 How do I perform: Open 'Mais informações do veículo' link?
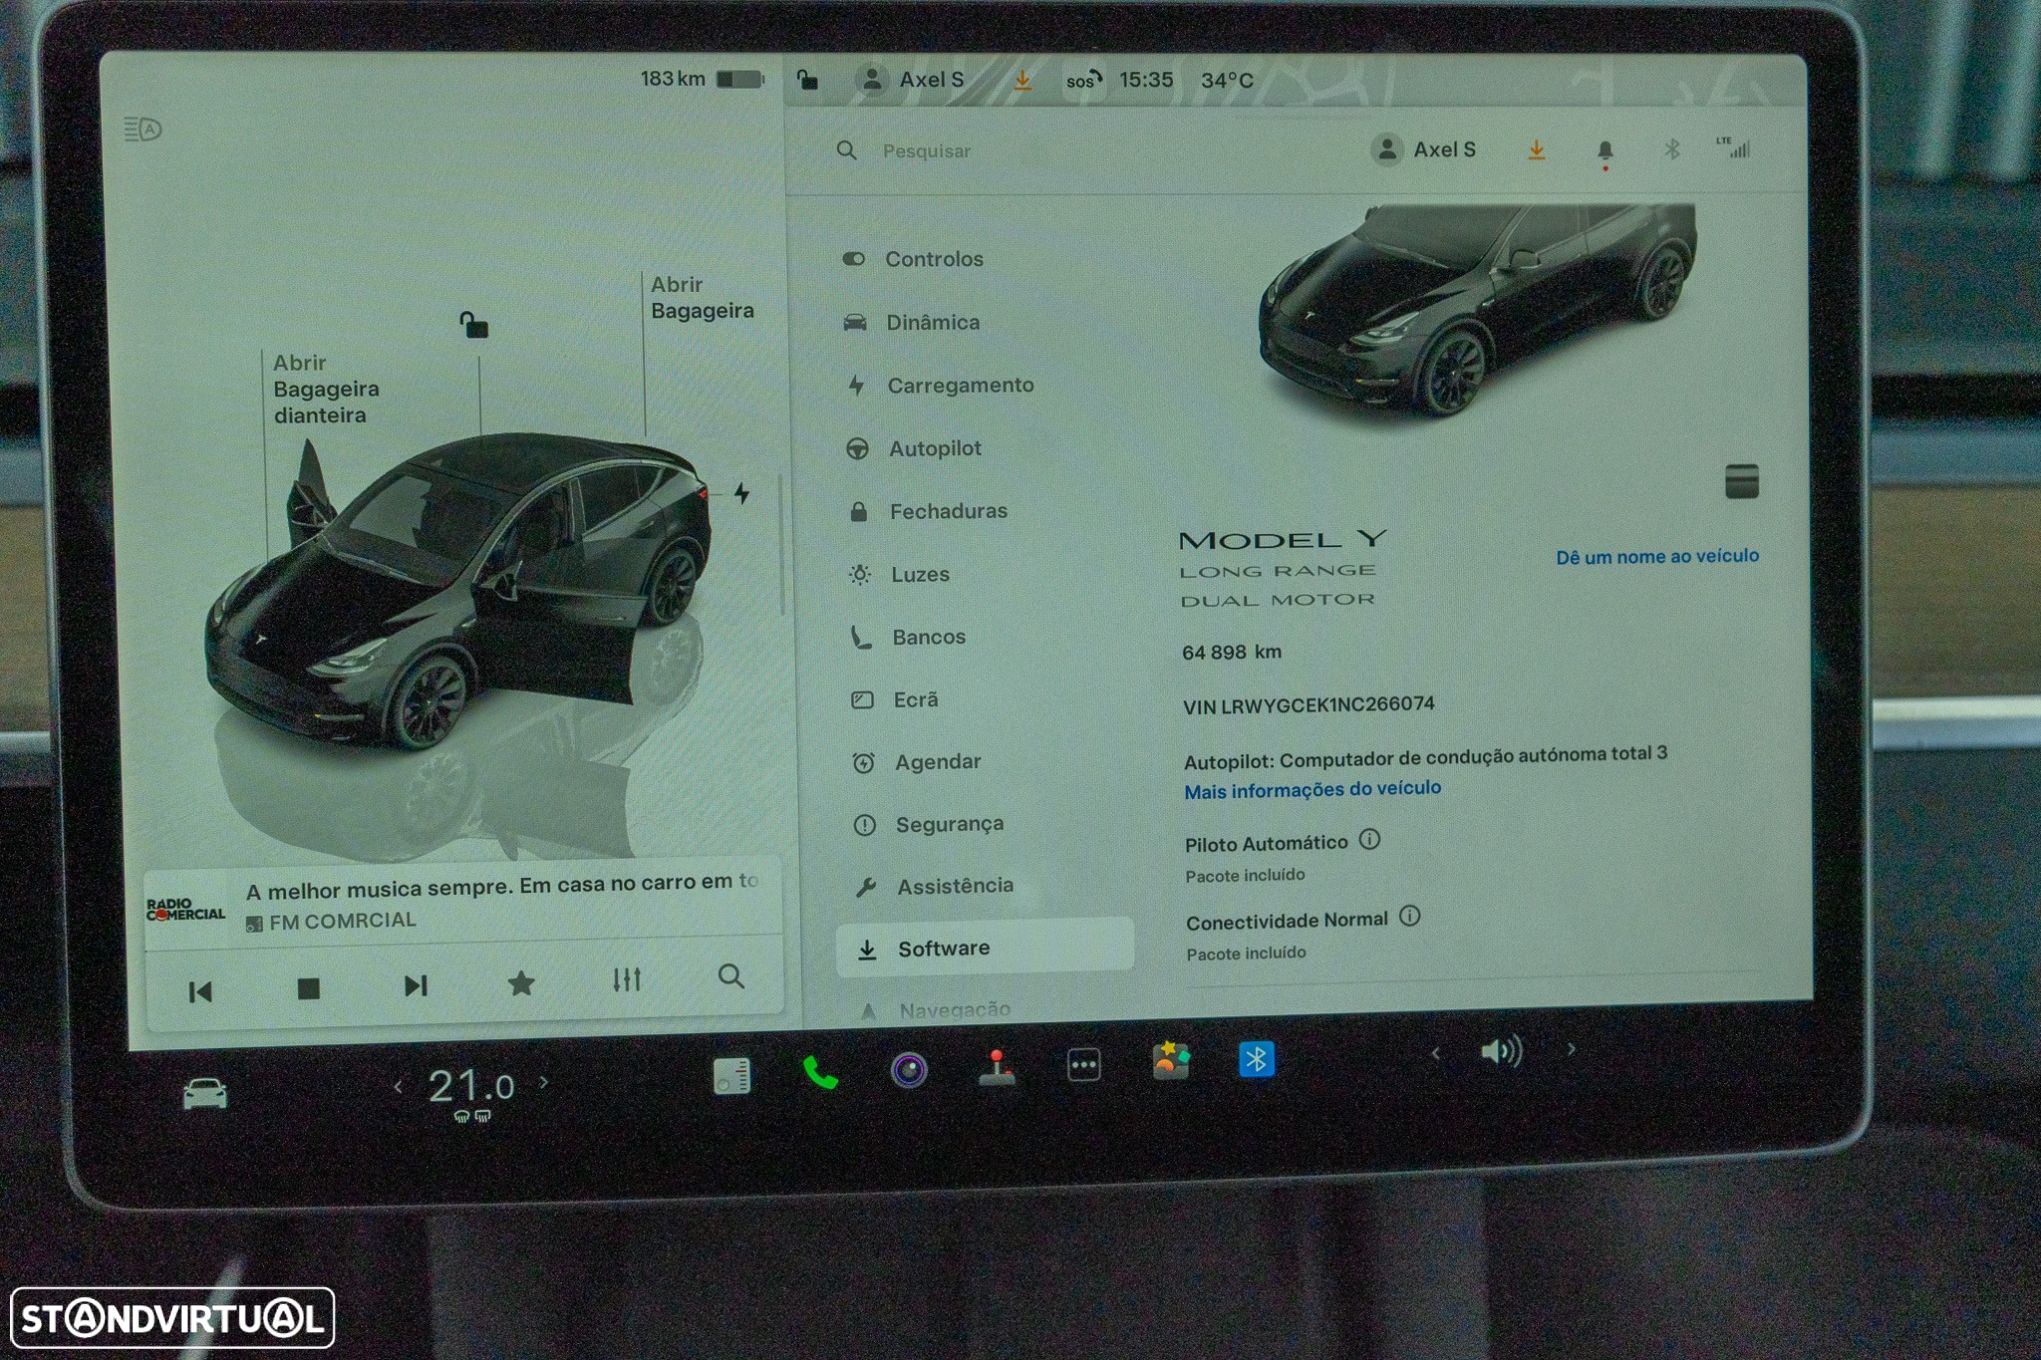click(1312, 790)
